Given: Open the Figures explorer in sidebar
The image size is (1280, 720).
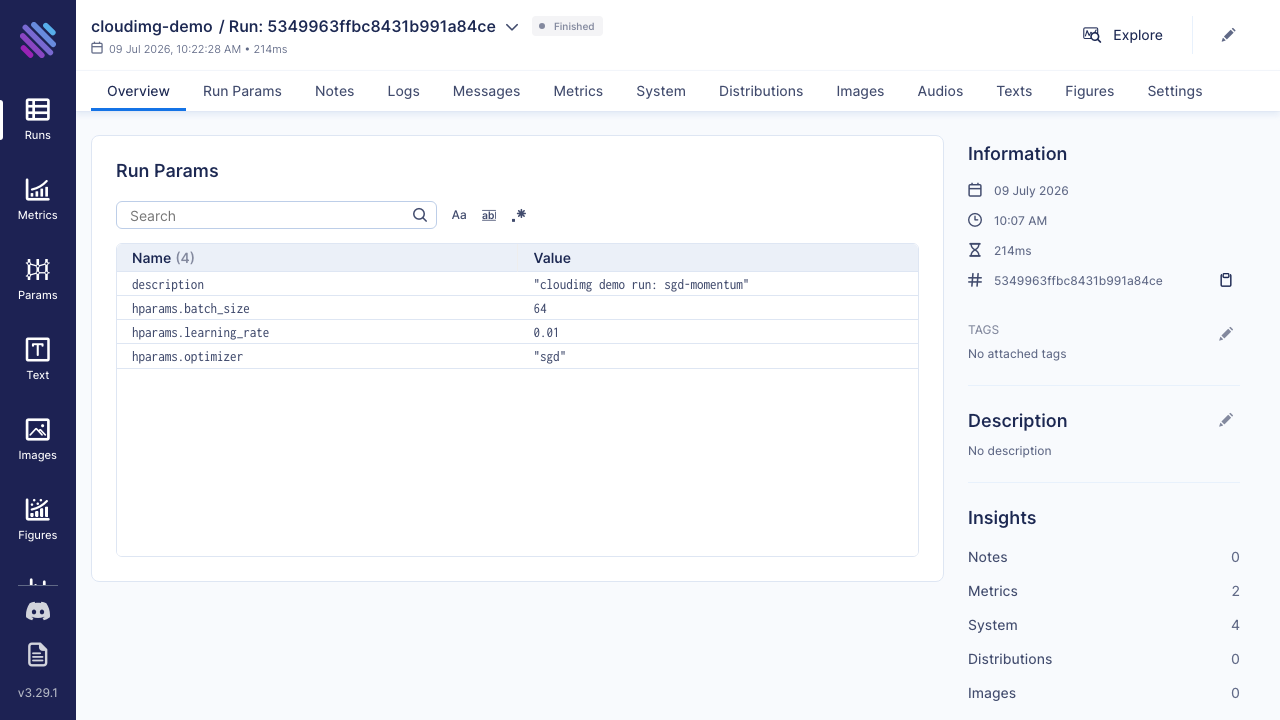Looking at the screenshot, I should [x=38, y=519].
